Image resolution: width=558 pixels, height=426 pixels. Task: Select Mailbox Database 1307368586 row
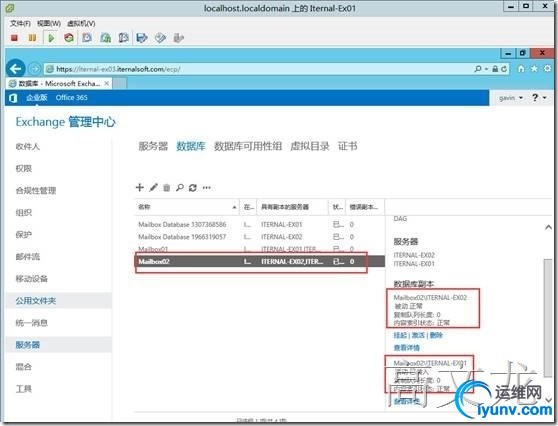pos(259,225)
